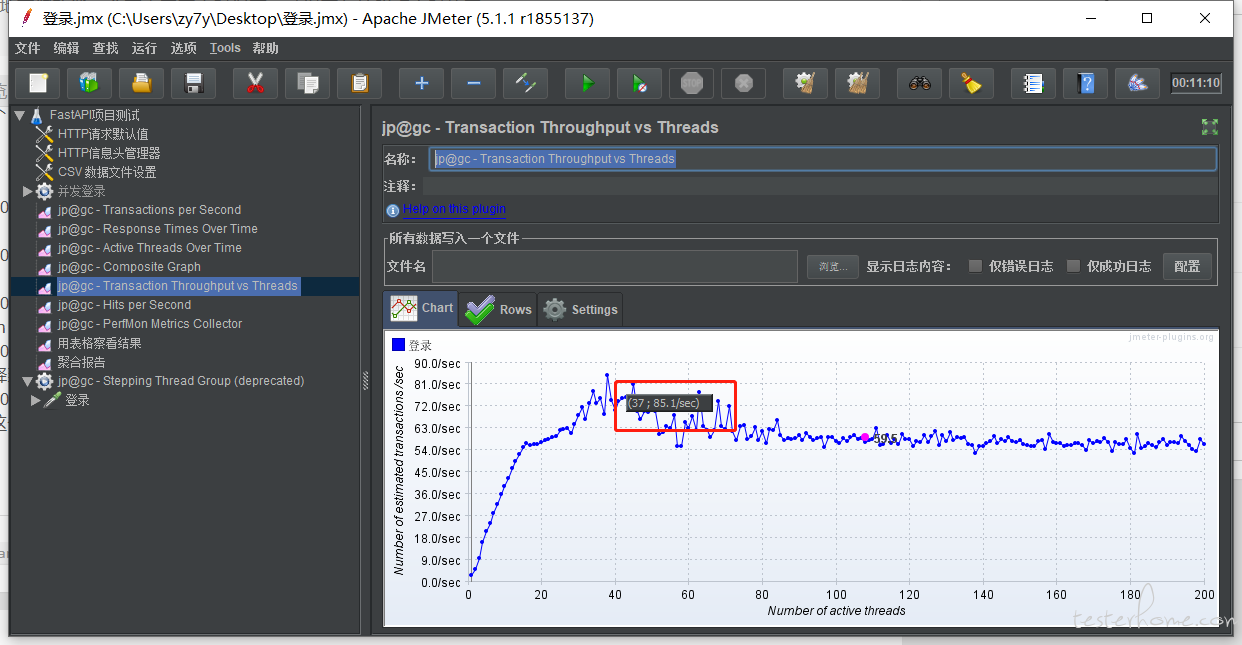Open the 选项 menu
This screenshot has width=1242, height=645.
[x=183, y=48]
